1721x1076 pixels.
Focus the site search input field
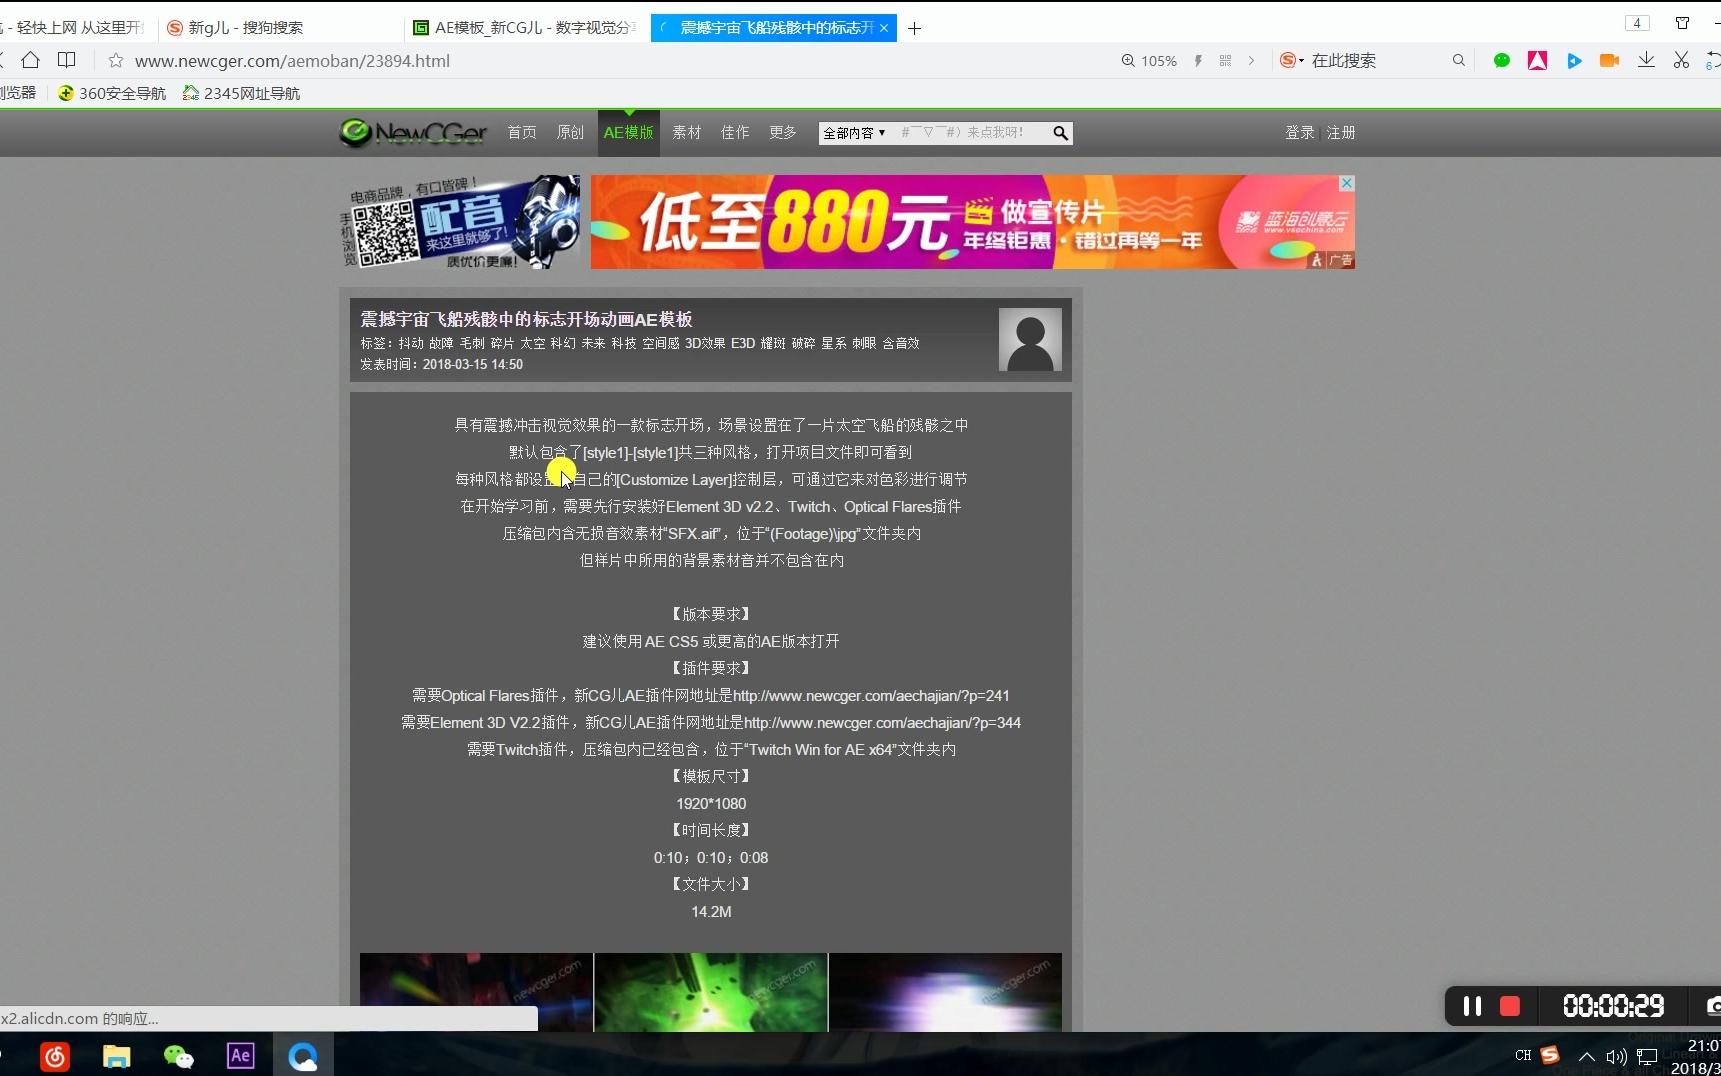[970, 133]
